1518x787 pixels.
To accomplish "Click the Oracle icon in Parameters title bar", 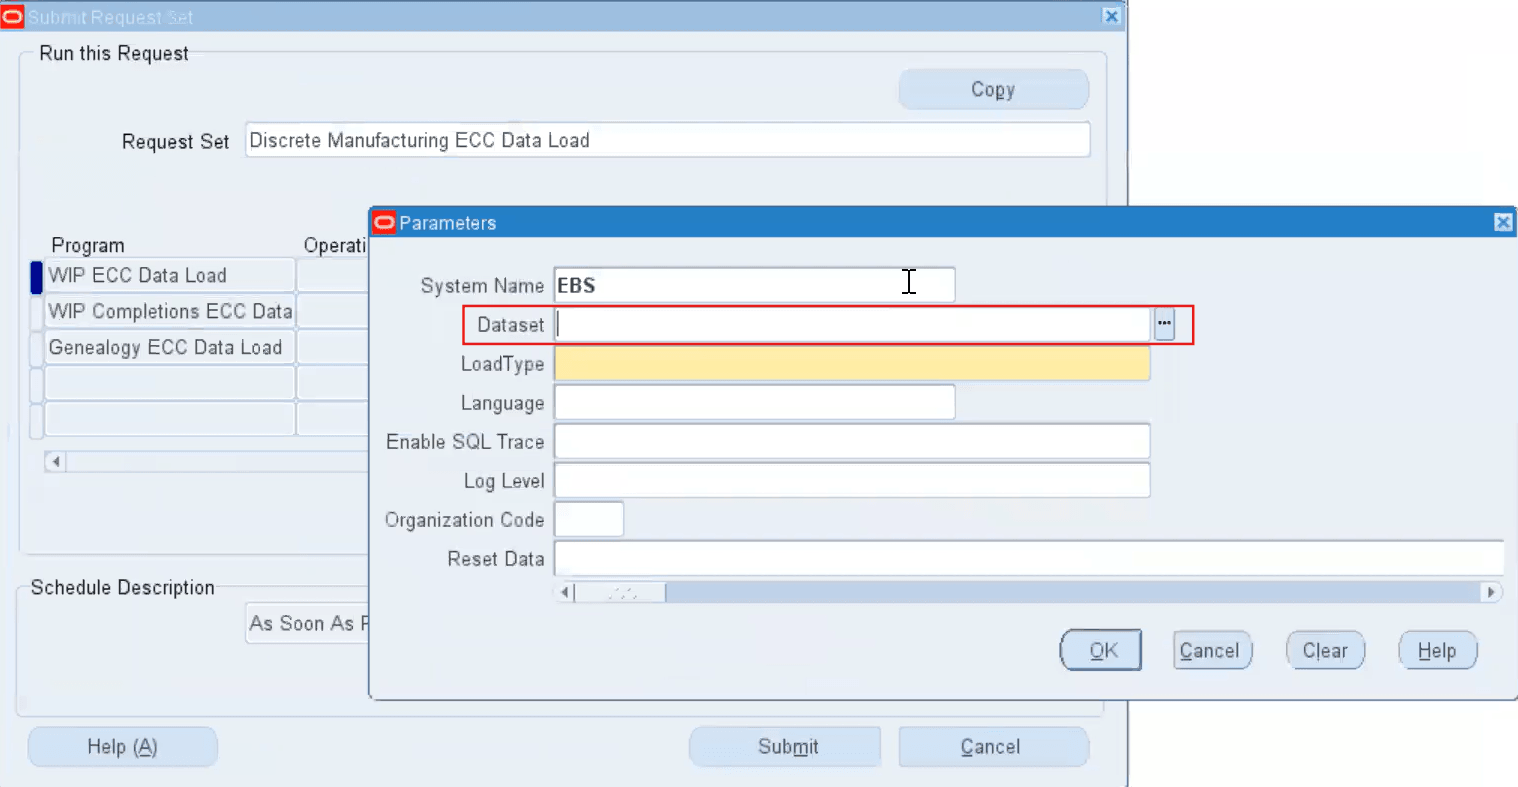I will click(x=384, y=222).
